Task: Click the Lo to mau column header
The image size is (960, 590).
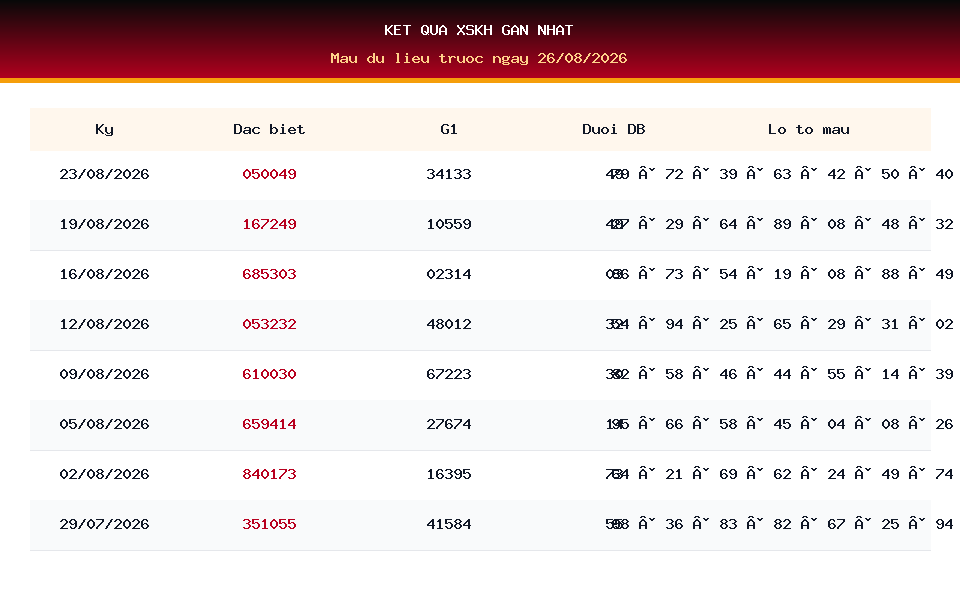Action: [809, 129]
